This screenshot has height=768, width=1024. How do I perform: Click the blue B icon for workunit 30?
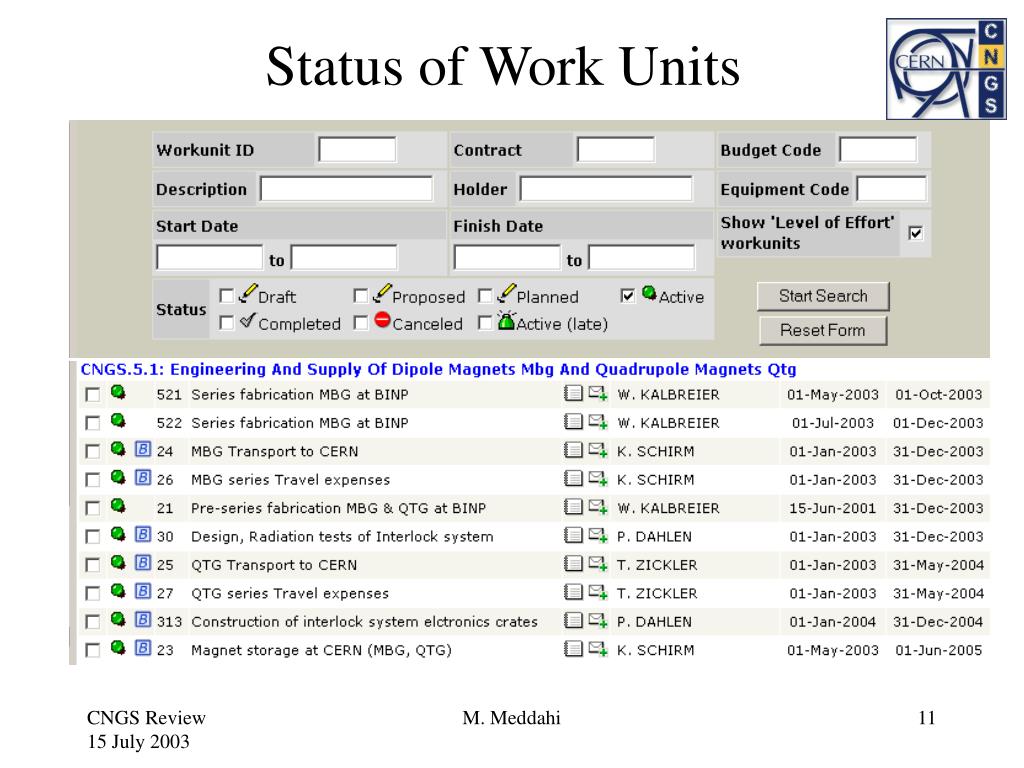pyautogui.click(x=143, y=534)
